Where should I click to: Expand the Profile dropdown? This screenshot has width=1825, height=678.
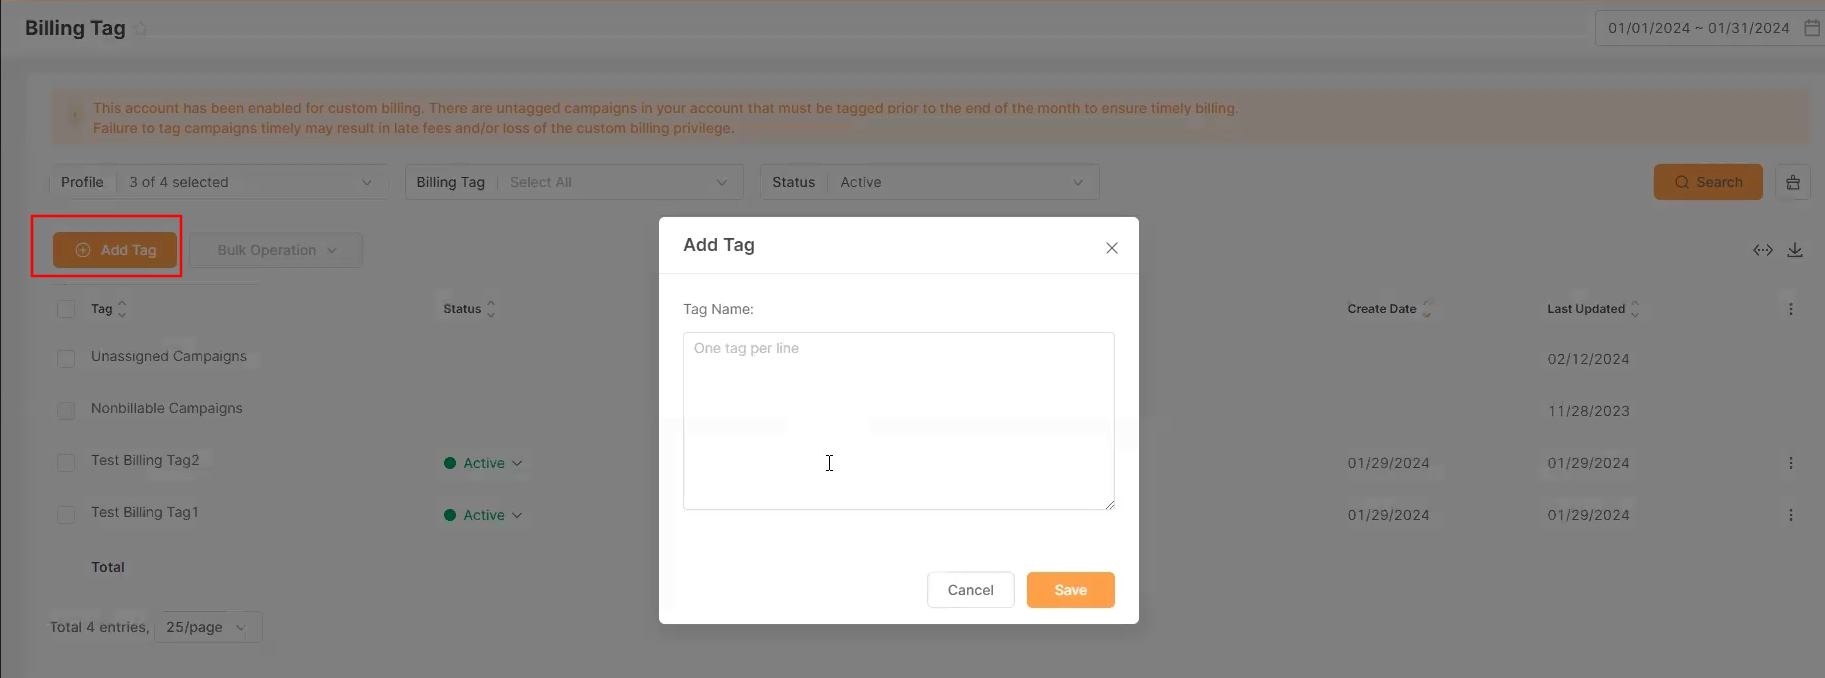tap(250, 182)
